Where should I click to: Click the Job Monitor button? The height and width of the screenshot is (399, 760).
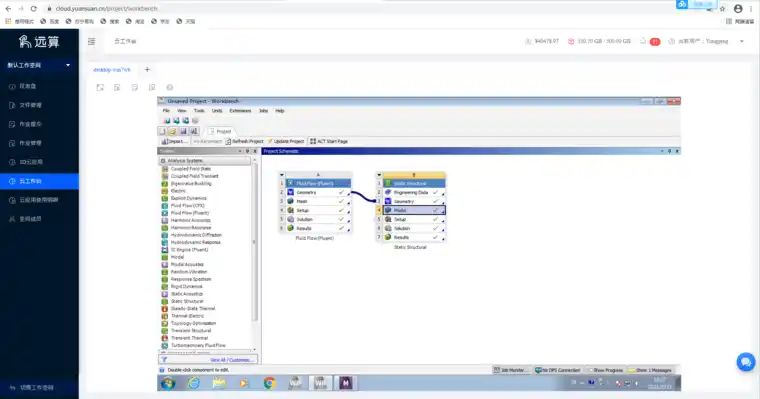[511, 370]
